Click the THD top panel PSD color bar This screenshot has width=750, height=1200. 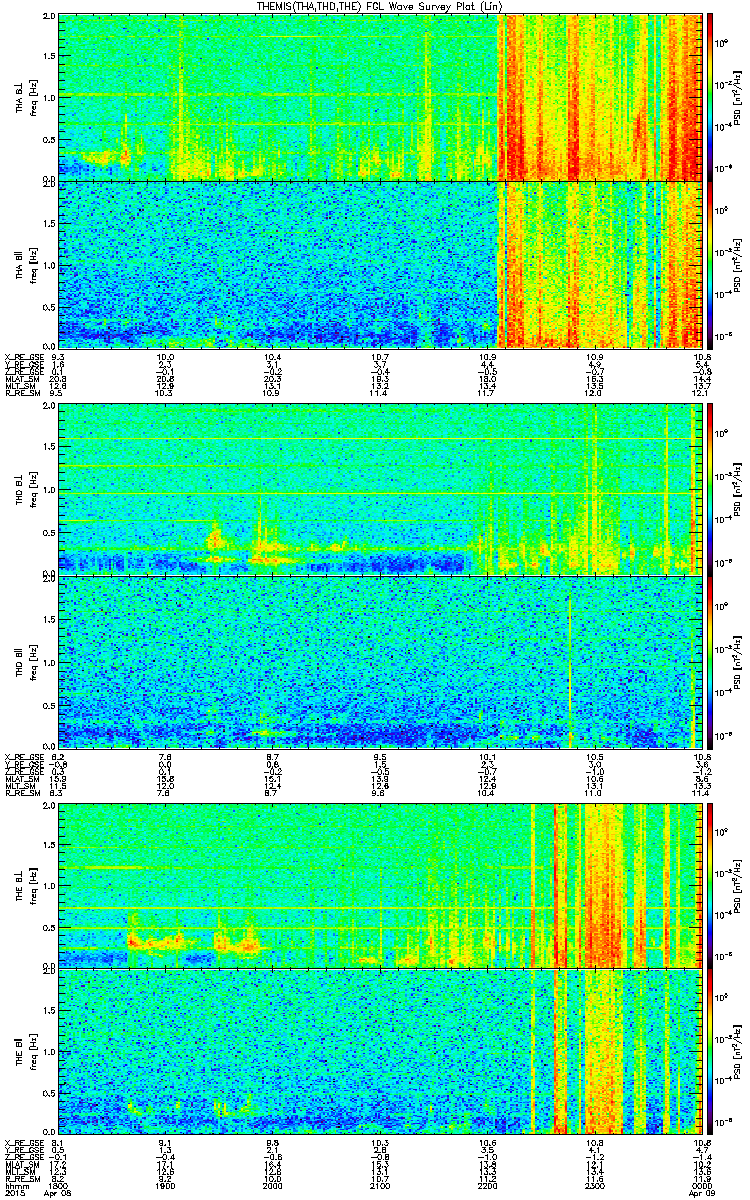pos(710,488)
